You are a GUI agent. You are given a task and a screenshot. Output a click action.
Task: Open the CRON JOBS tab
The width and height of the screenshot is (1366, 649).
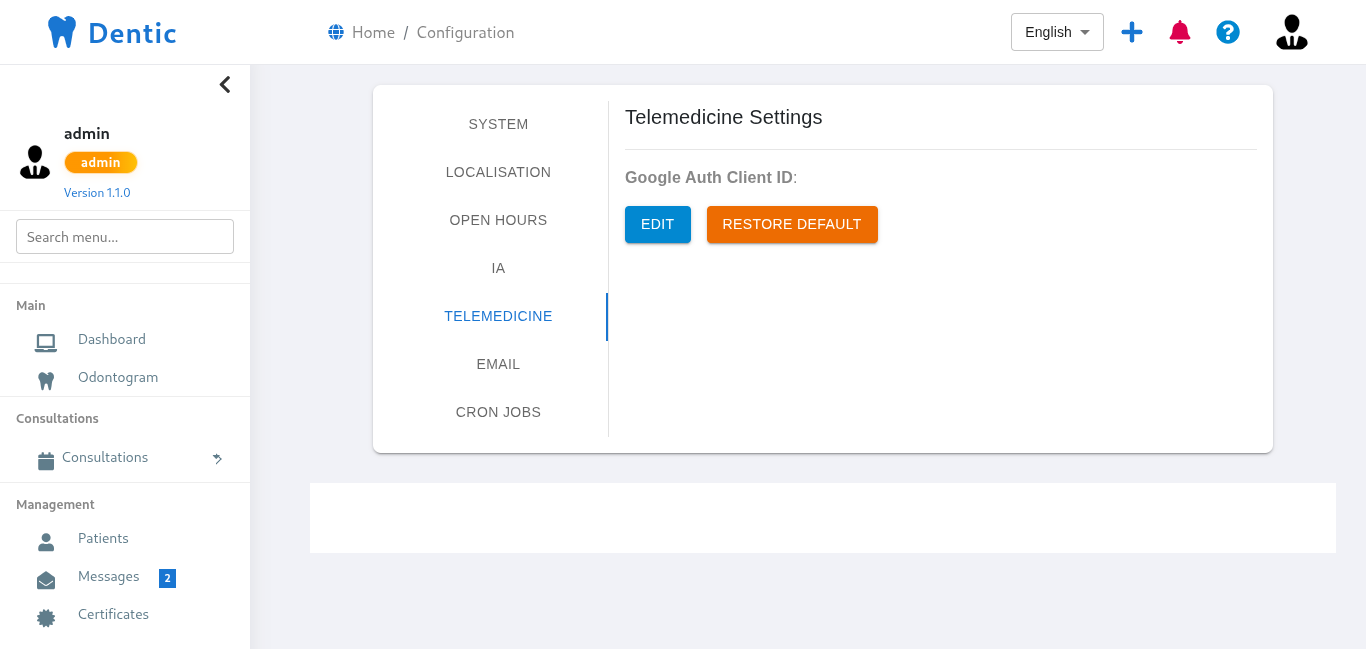coord(498,412)
